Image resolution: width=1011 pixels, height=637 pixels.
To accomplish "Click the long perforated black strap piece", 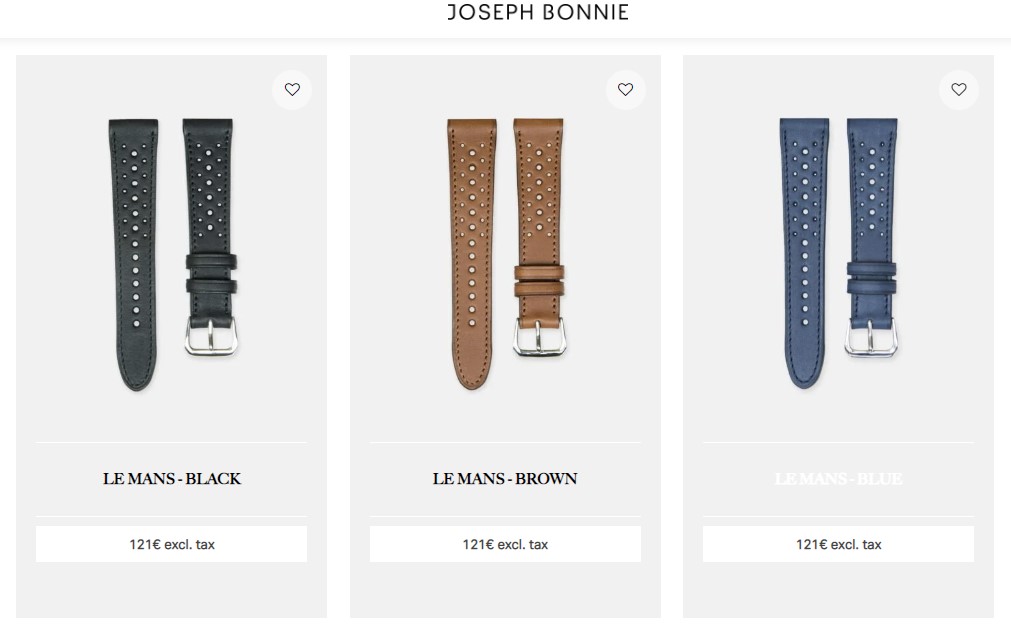I will click(135, 254).
